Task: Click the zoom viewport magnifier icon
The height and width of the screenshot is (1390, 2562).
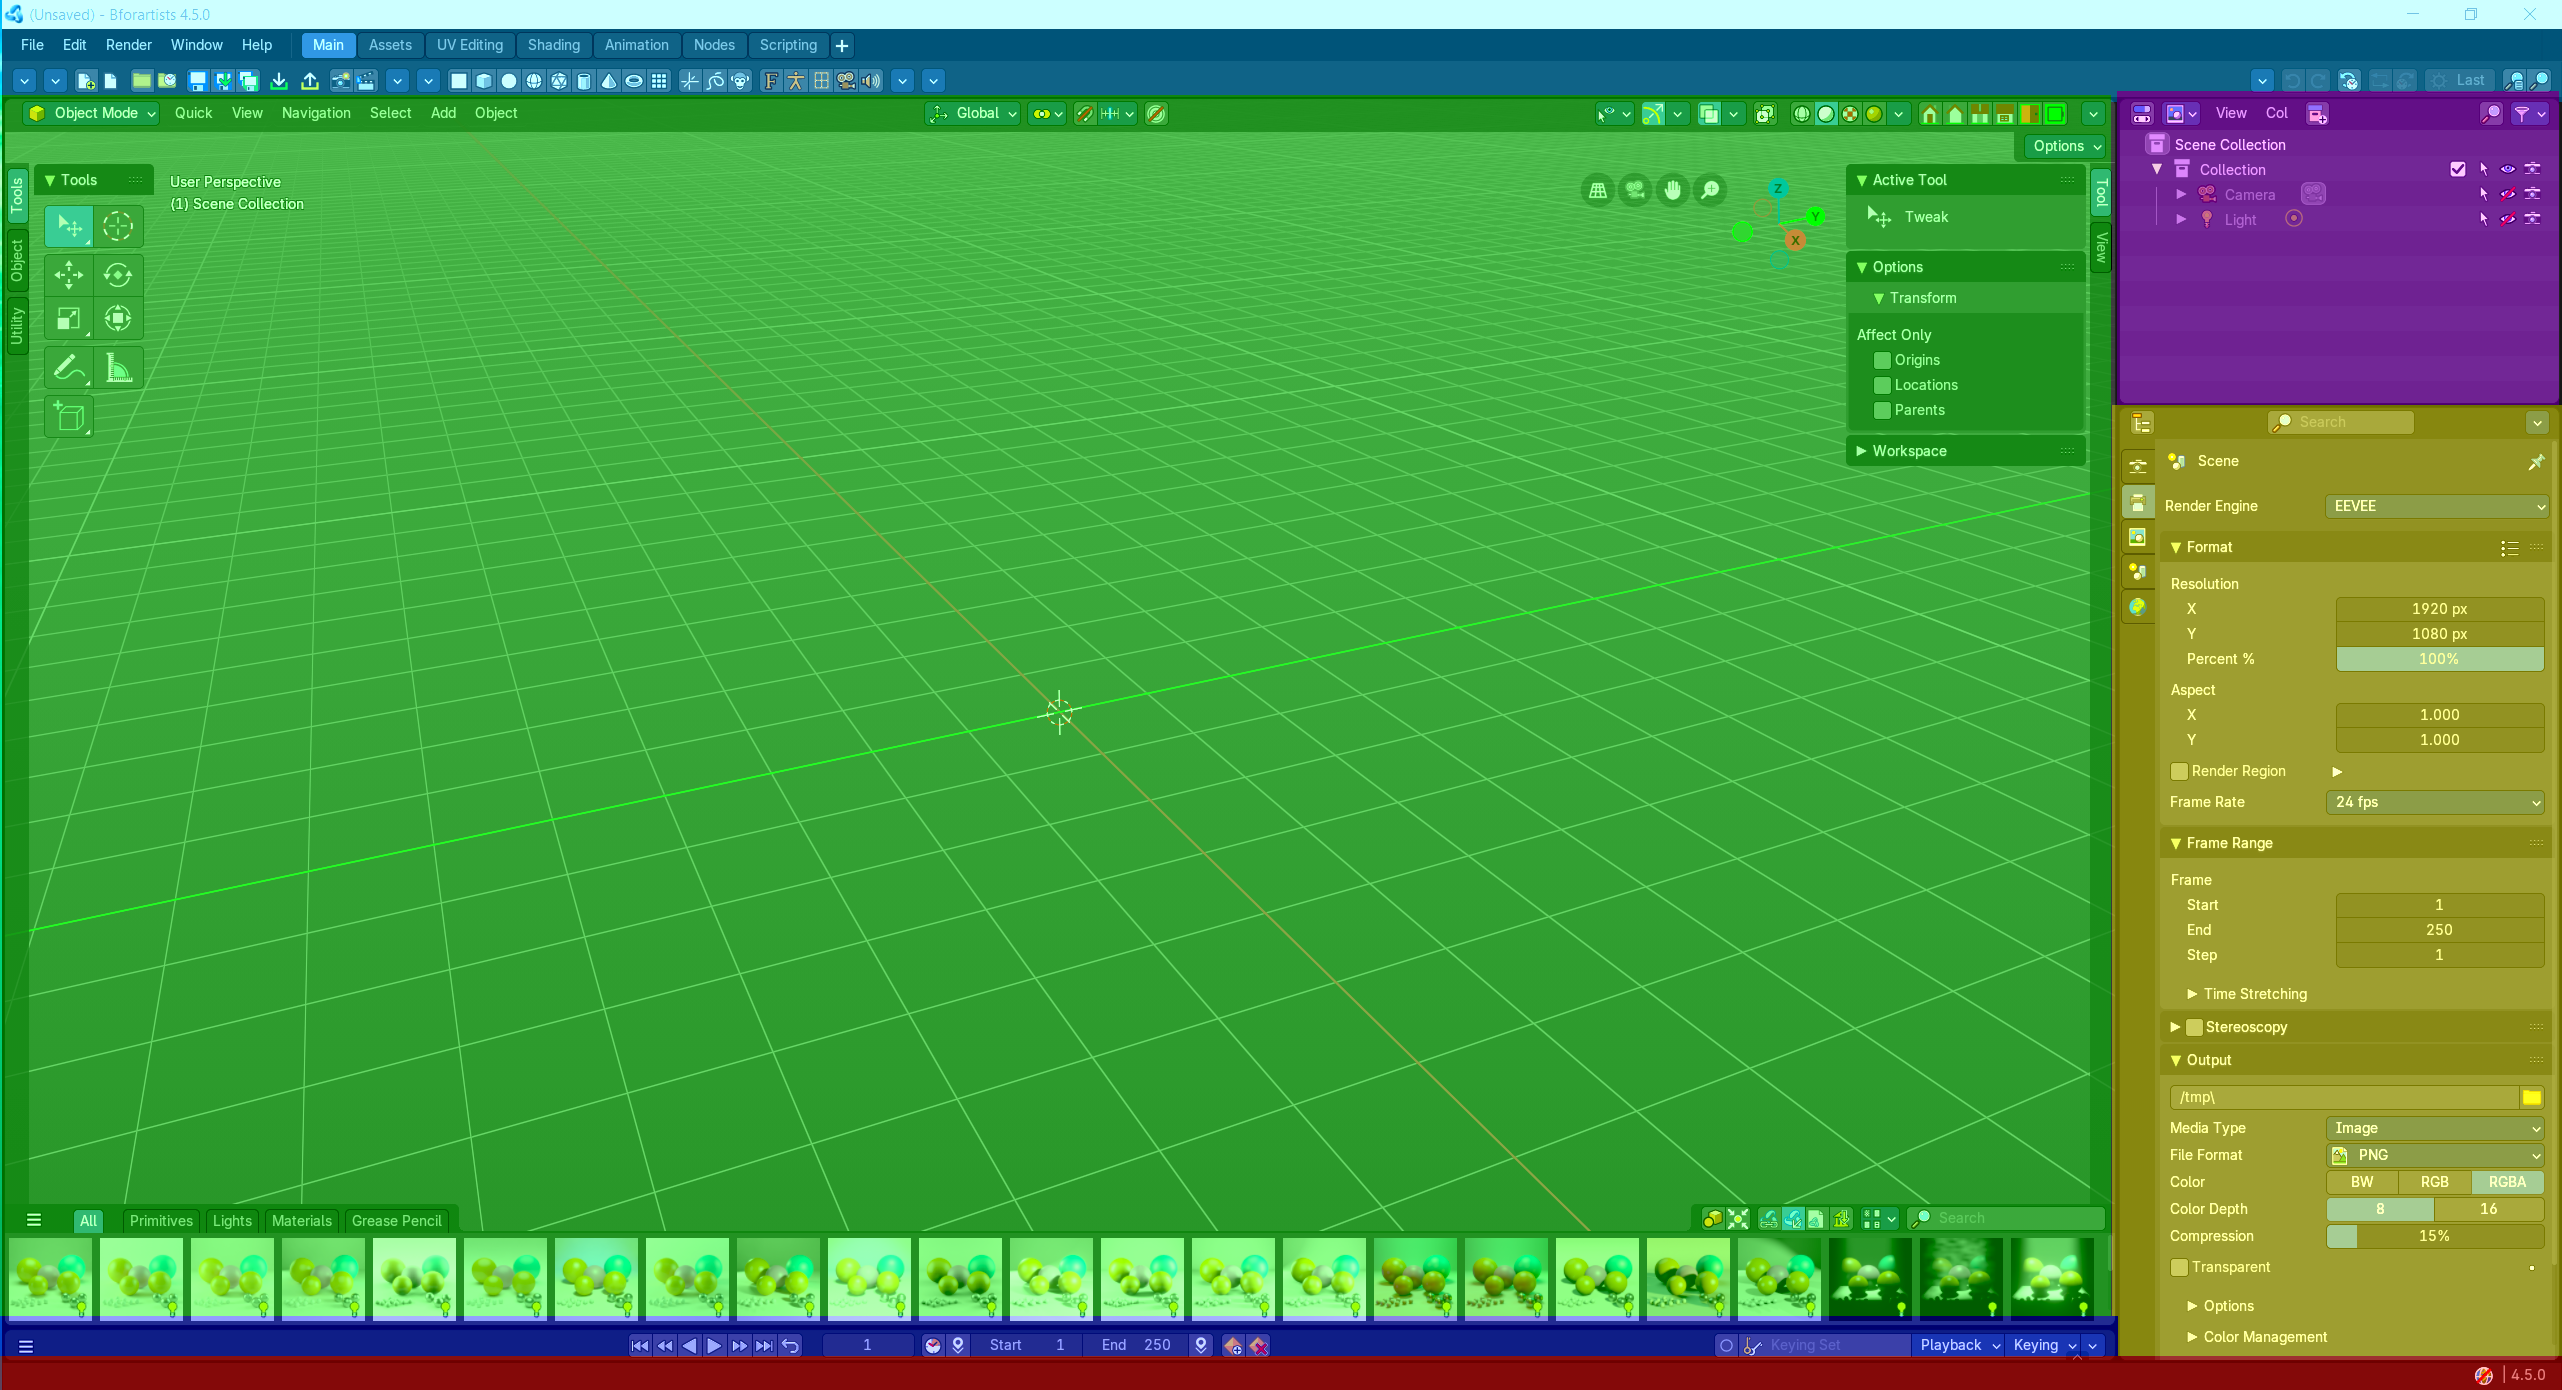Action: pyautogui.click(x=1711, y=189)
